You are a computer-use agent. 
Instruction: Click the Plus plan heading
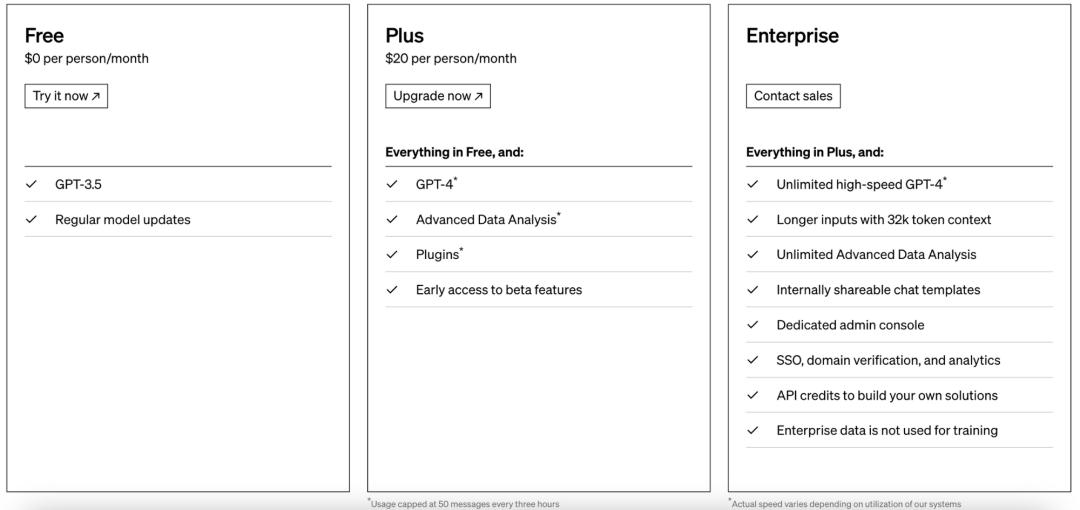[x=404, y=36]
